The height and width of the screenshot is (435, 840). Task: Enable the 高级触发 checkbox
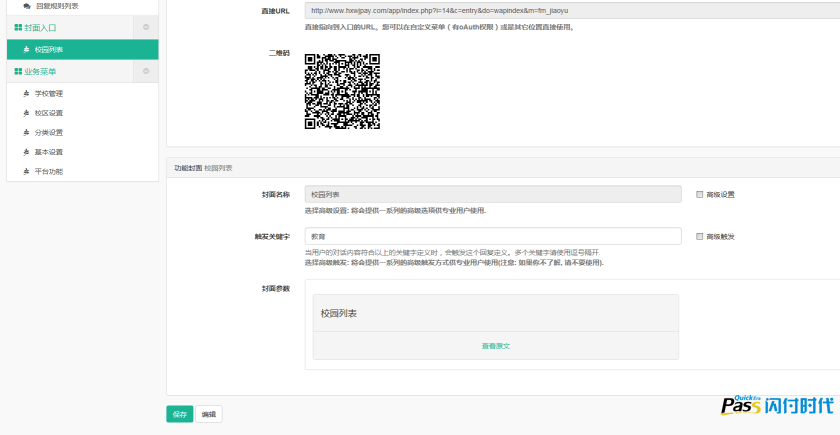click(699, 236)
